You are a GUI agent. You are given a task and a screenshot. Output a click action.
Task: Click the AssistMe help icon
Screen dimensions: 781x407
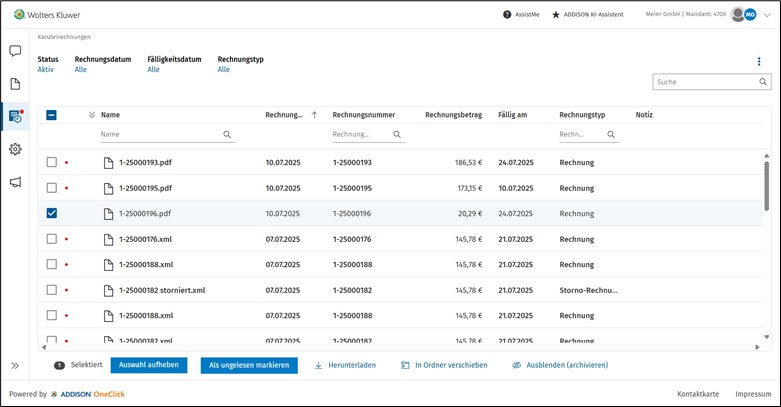507,14
